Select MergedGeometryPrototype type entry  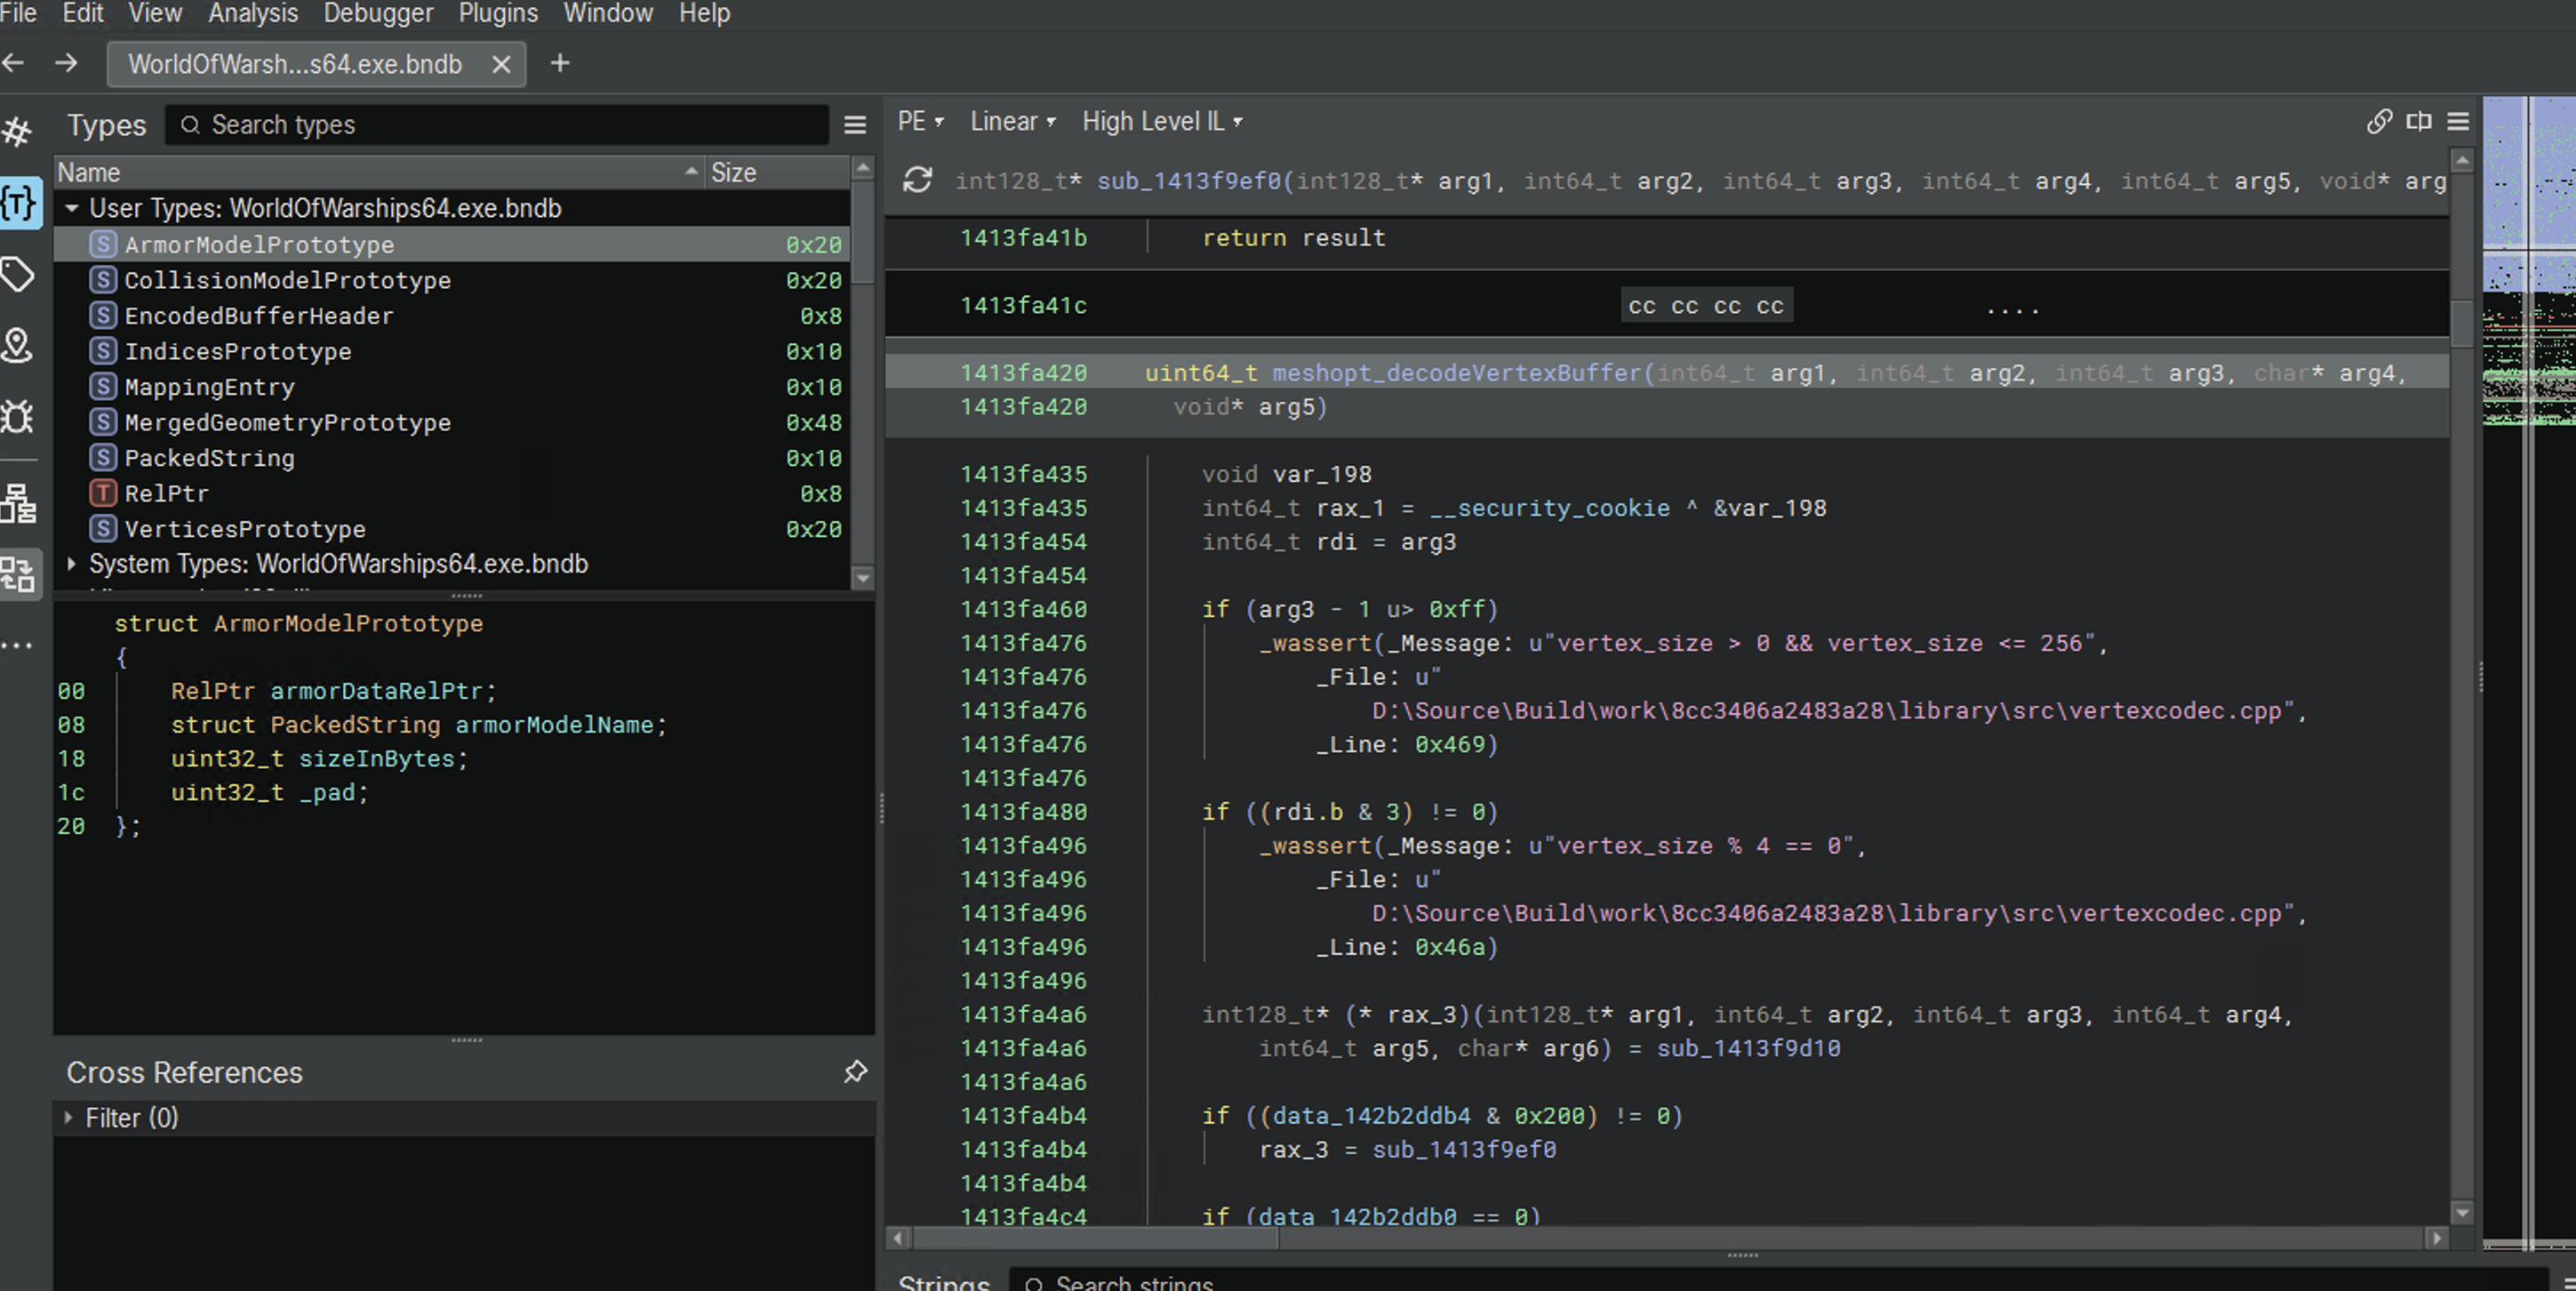[288, 423]
